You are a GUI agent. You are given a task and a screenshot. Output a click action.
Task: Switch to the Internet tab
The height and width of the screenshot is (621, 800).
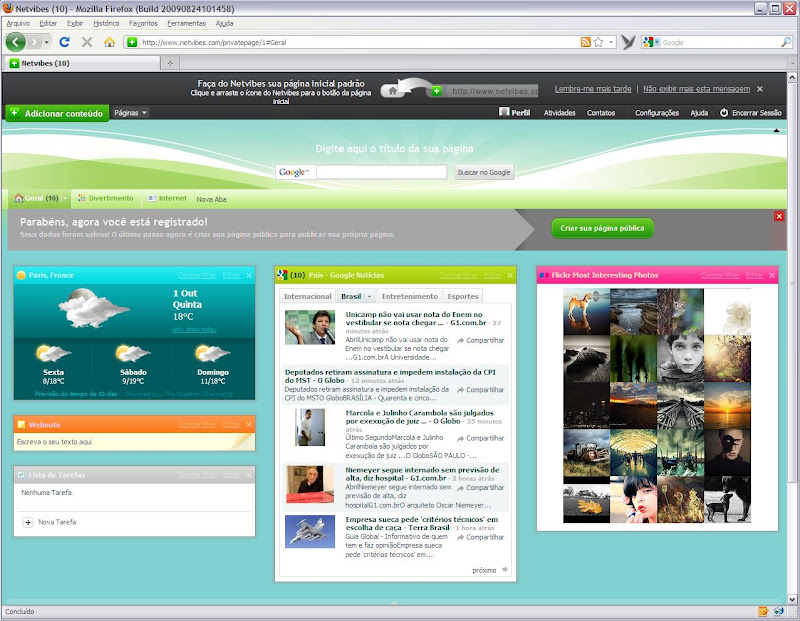[167, 198]
